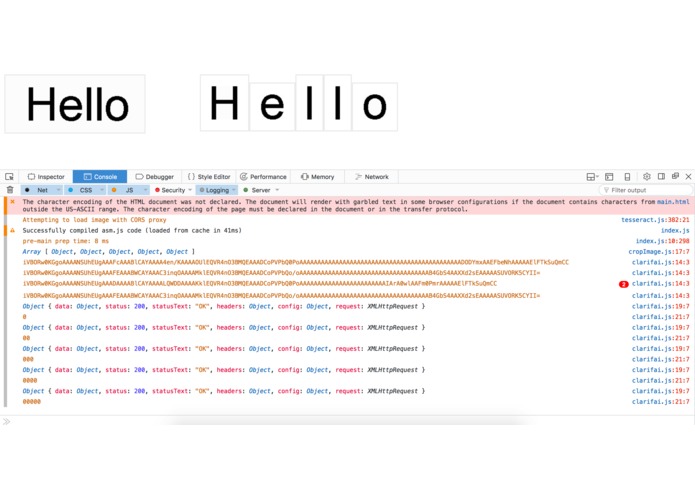Expand the CSS filter dropdown arrow
695x494 pixels.
pyautogui.click(x=102, y=190)
